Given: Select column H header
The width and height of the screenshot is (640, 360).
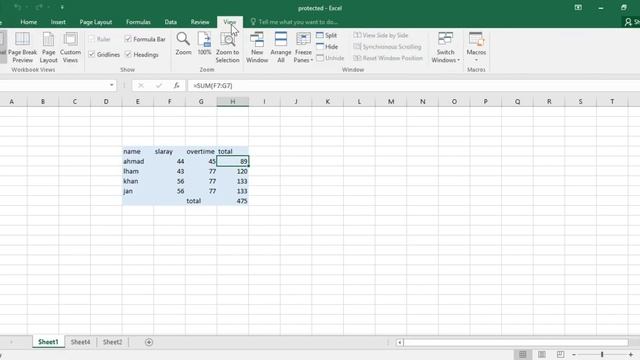Looking at the screenshot, I should coord(233,102).
